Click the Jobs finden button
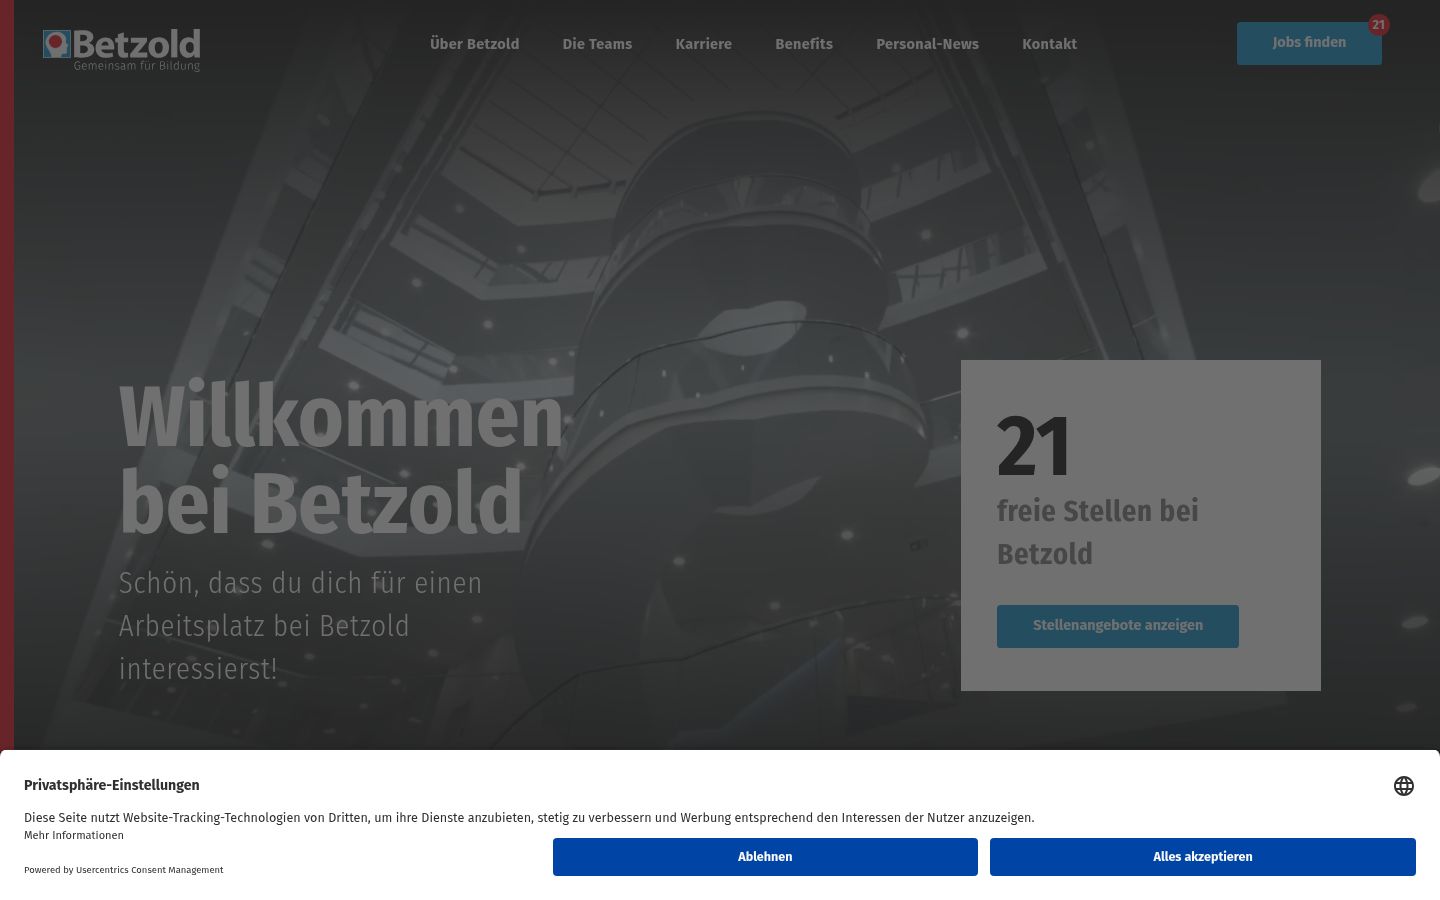The image size is (1440, 900). click(x=1309, y=43)
